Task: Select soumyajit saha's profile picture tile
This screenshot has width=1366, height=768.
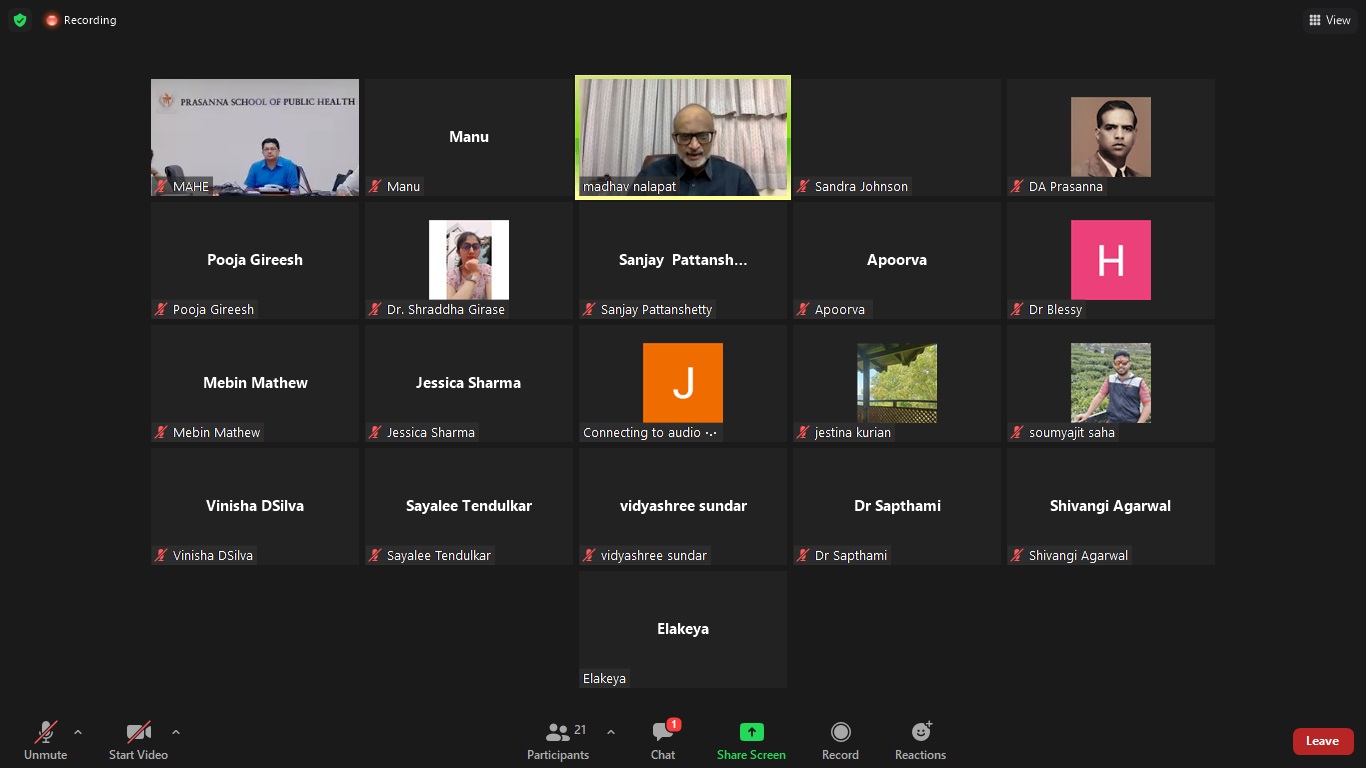Action: tap(1110, 383)
